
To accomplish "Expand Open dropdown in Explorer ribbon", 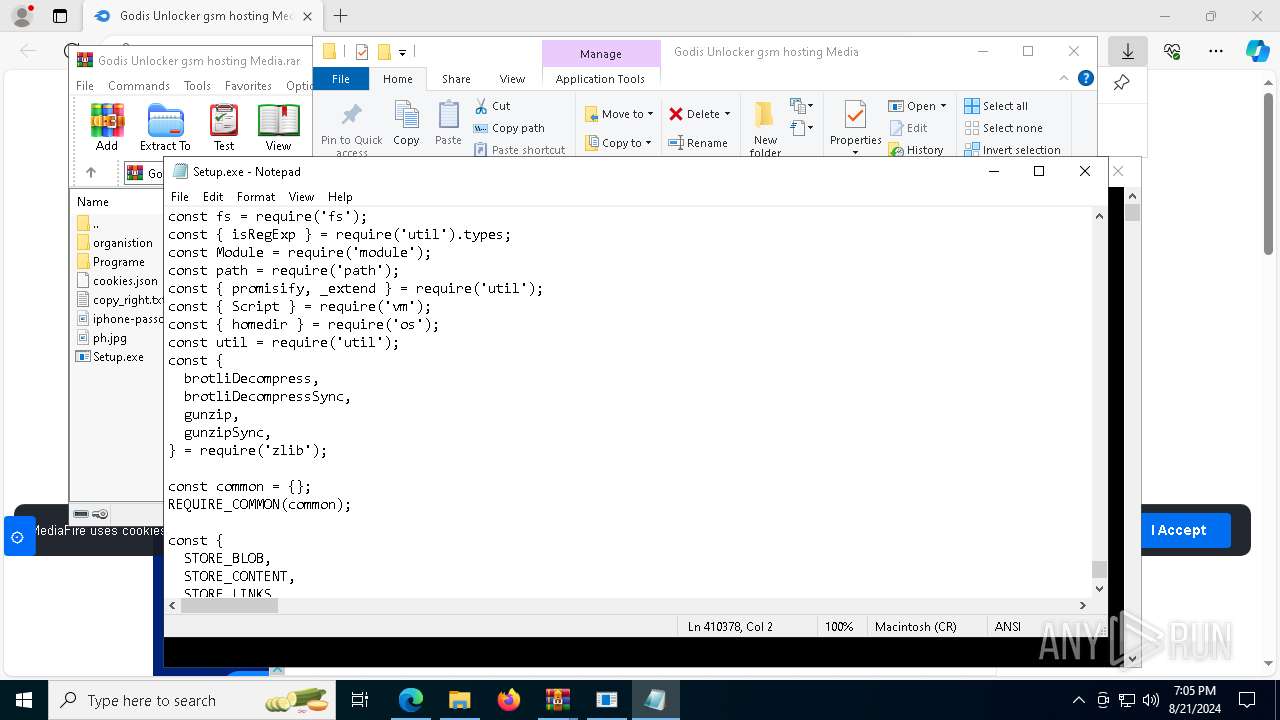I will (943, 106).
